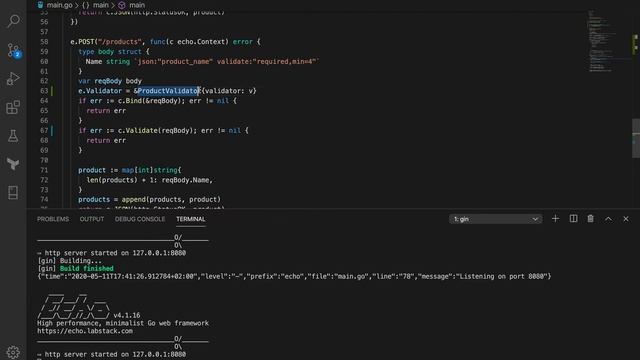The image size is (640, 360).
Task: Close the terminal panel
Action: 626,219
